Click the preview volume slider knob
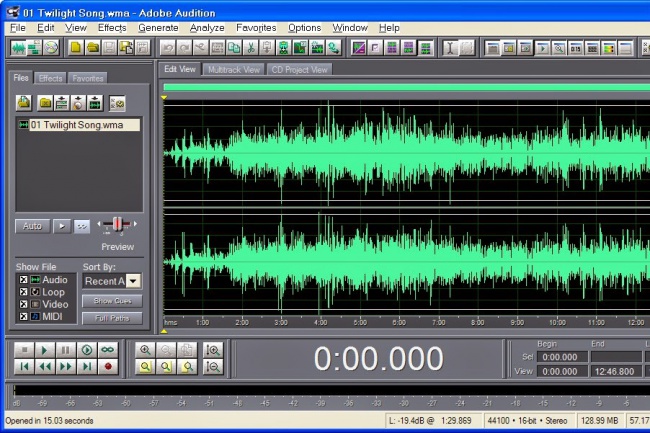 [x=118, y=224]
